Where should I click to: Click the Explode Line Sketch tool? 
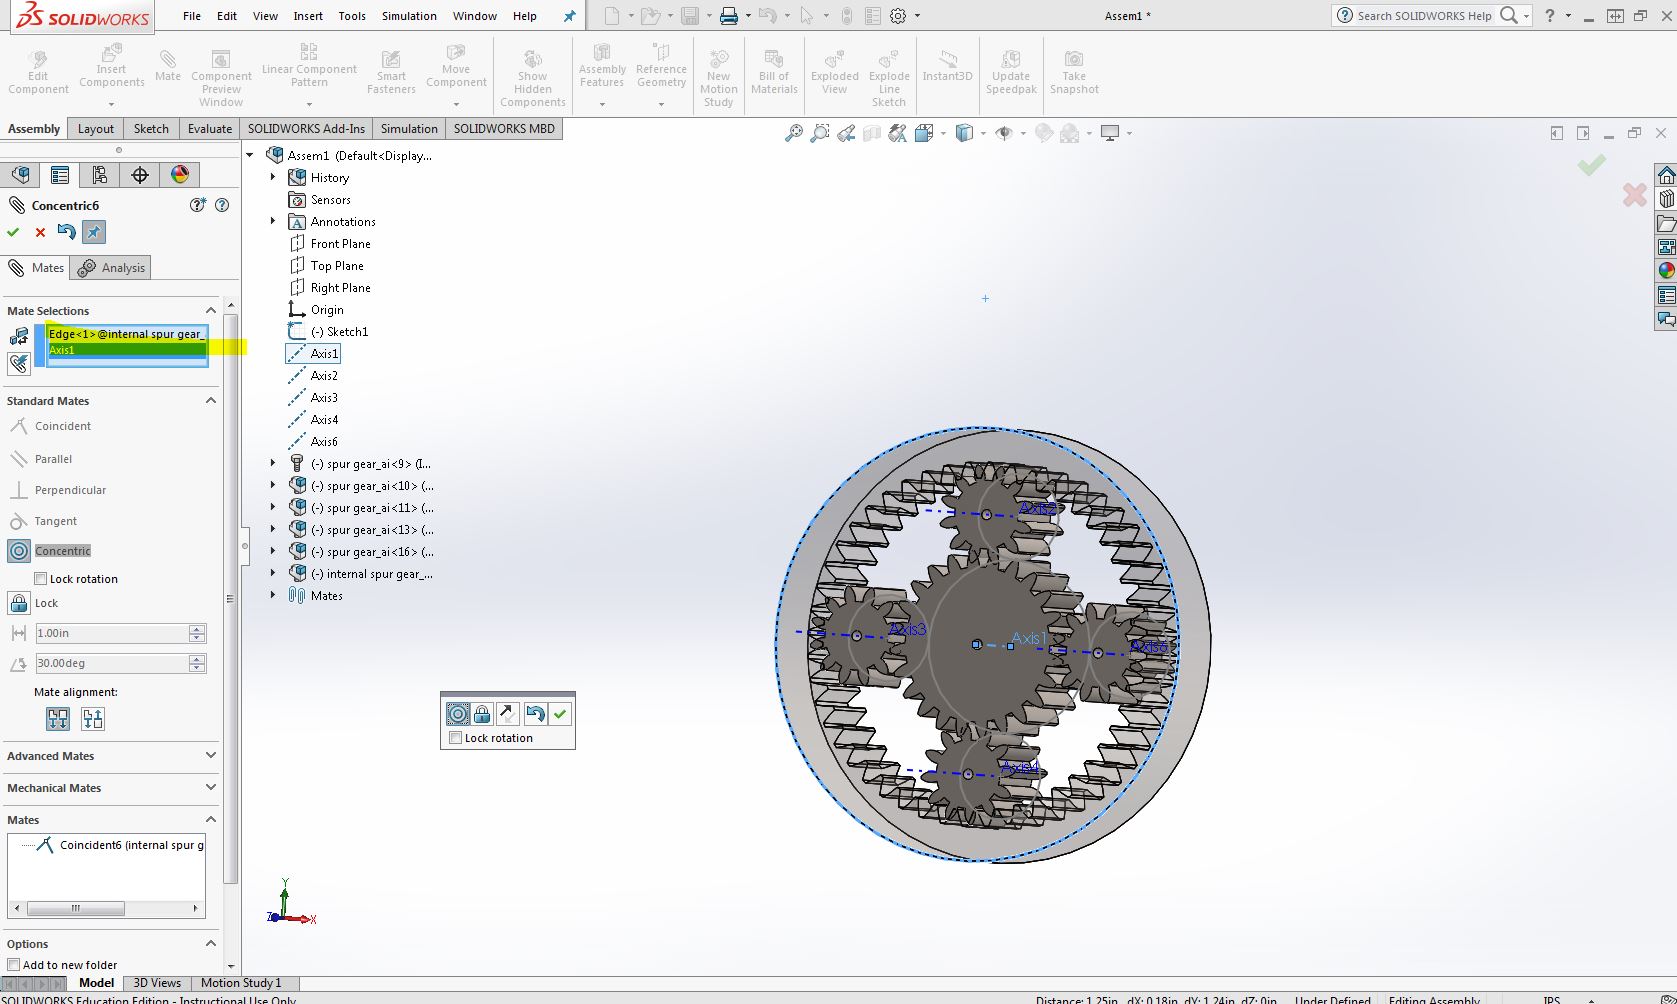[889, 78]
